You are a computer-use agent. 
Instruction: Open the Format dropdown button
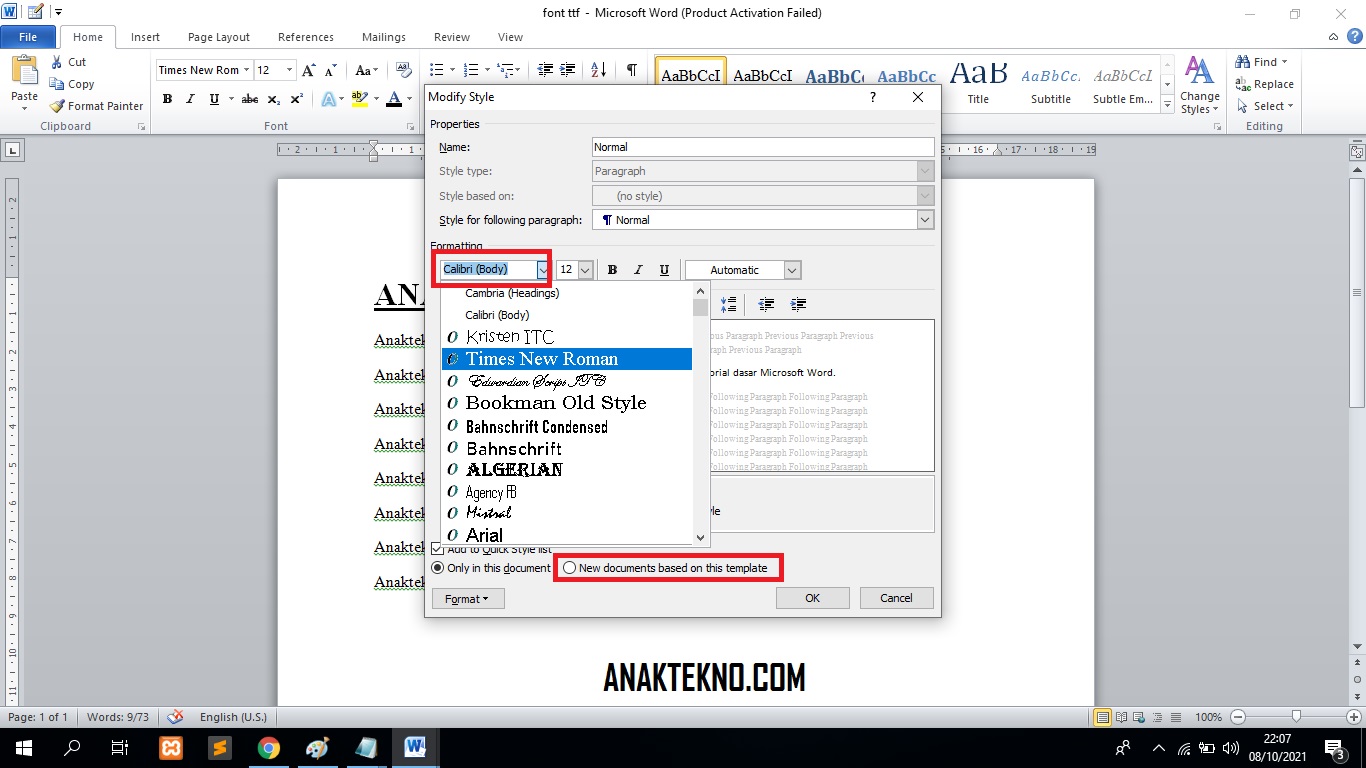(468, 599)
